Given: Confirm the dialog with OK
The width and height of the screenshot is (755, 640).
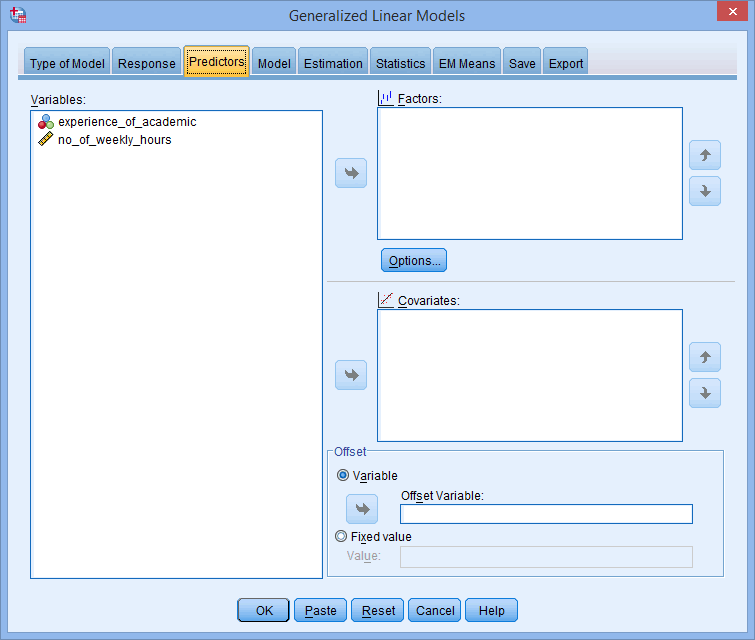Looking at the screenshot, I should point(263,610).
